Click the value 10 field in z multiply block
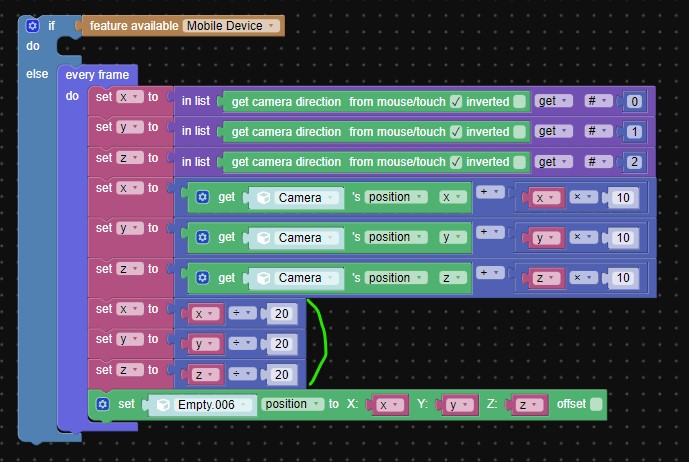Image resolution: width=689 pixels, height=462 pixels. 623,278
